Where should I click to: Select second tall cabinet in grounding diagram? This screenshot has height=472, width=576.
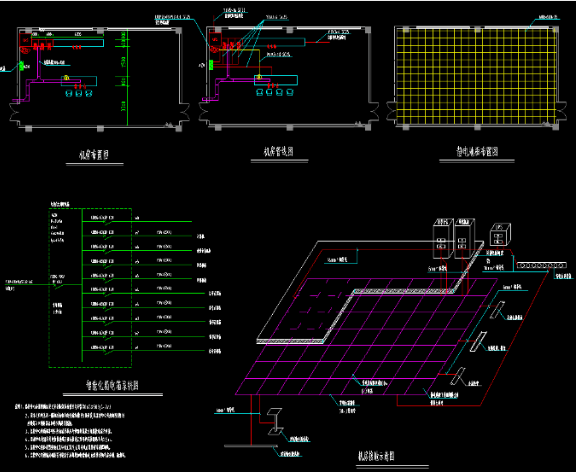tap(464, 238)
